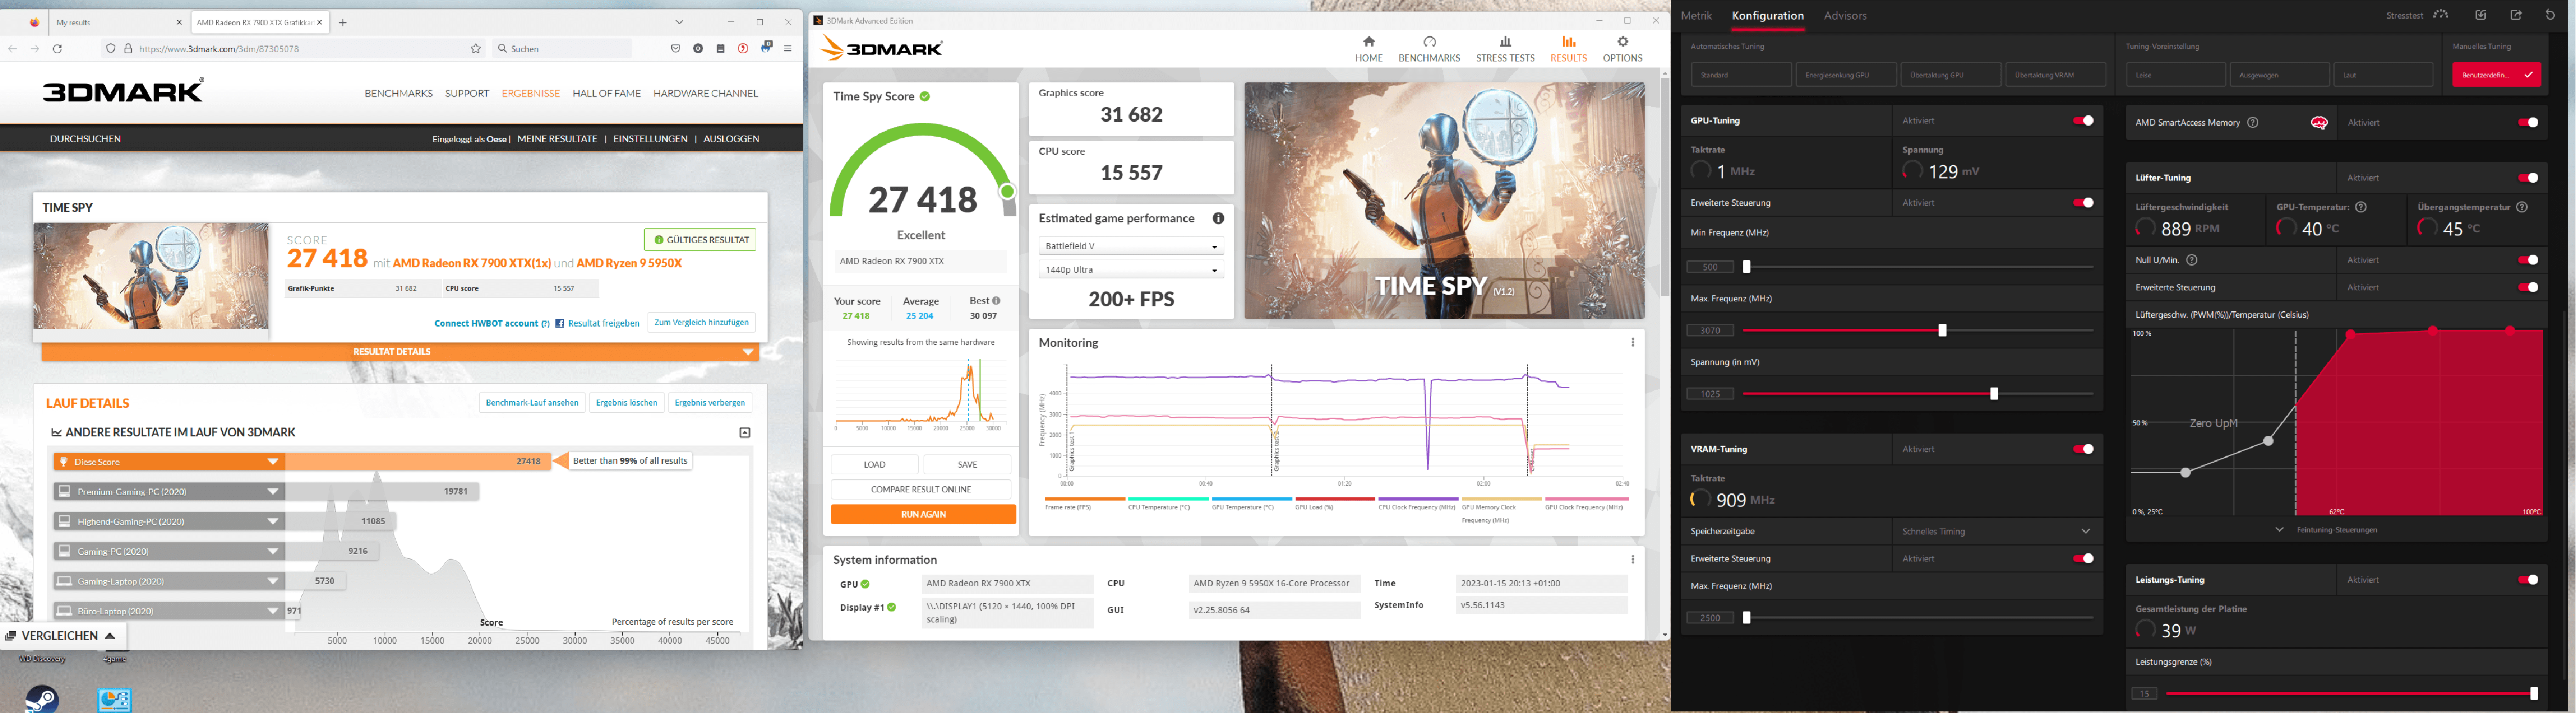Click tracking protection shield icon in address bar

[x=111, y=48]
